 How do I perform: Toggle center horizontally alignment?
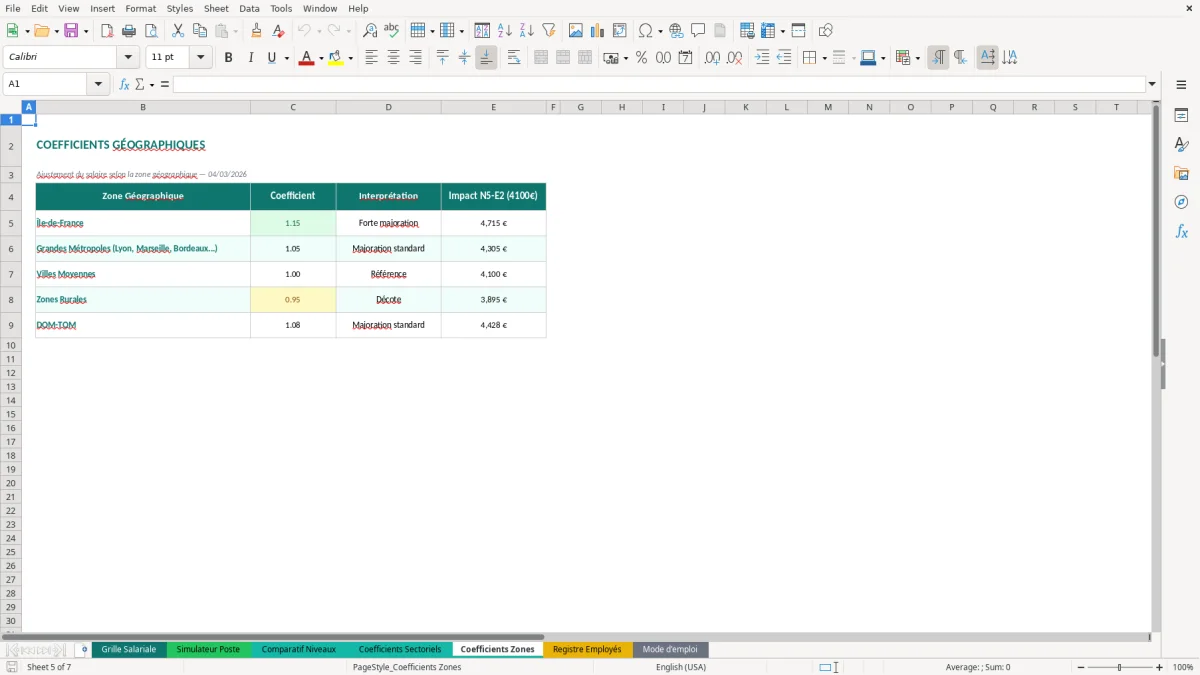pyautogui.click(x=393, y=58)
